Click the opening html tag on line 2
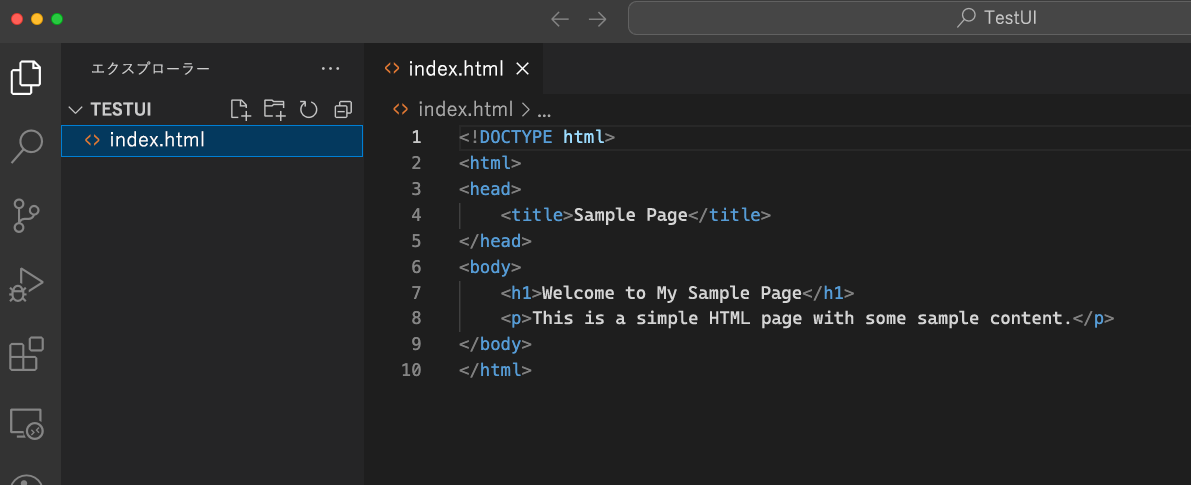The width and height of the screenshot is (1191, 485). 490,163
